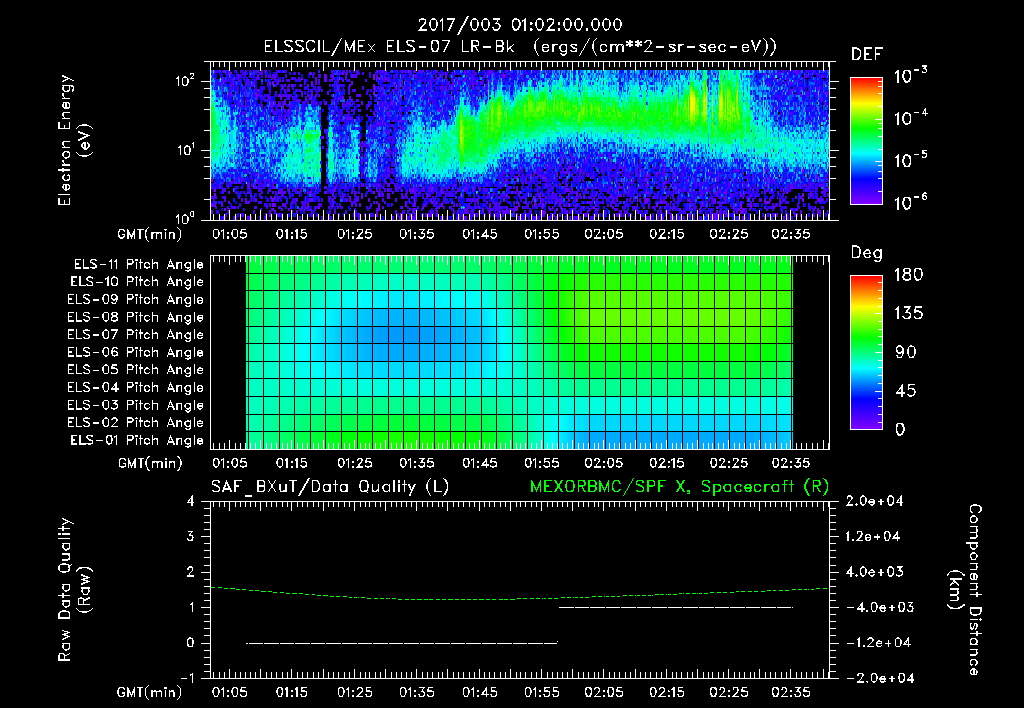1024x708 pixels.
Task: Click the -1 tick on Raw Data Quality axis
Action: coord(187,678)
